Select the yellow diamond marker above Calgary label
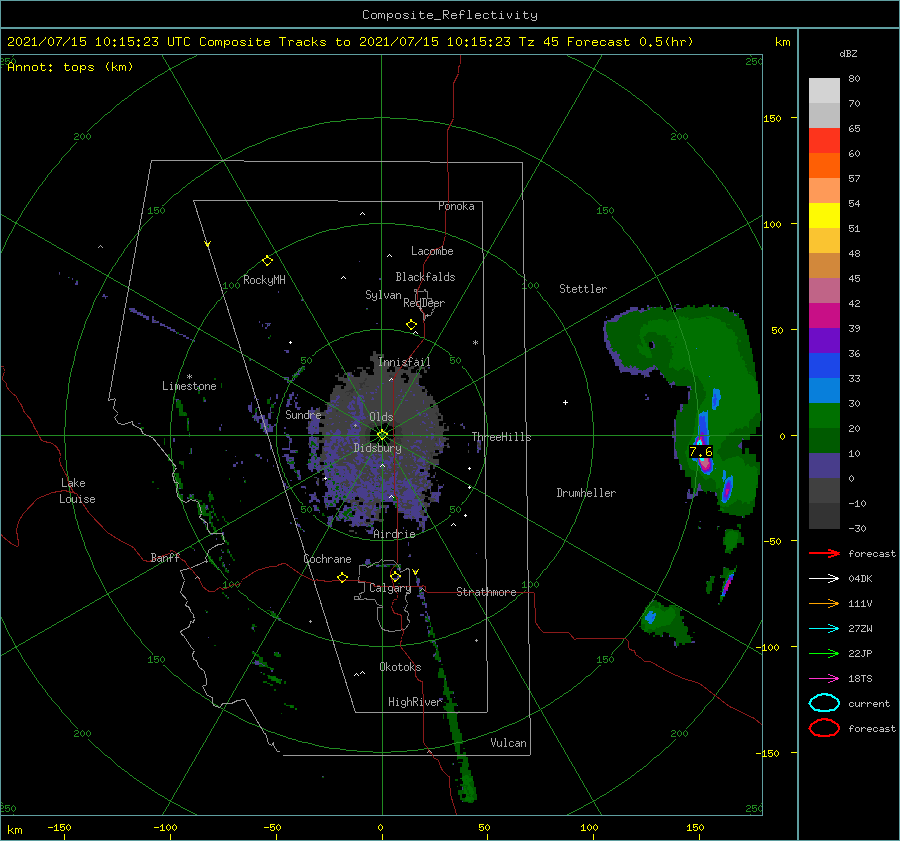Image resolution: width=900 pixels, height=841 pixels. [395, 576]
